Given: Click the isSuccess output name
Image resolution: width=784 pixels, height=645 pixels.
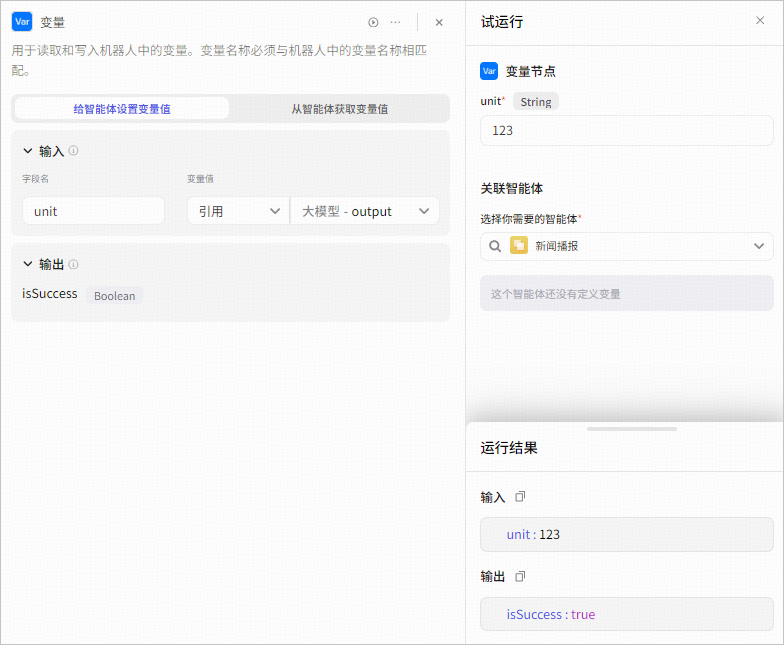Looking at the screenshot, I should [50, 294].
